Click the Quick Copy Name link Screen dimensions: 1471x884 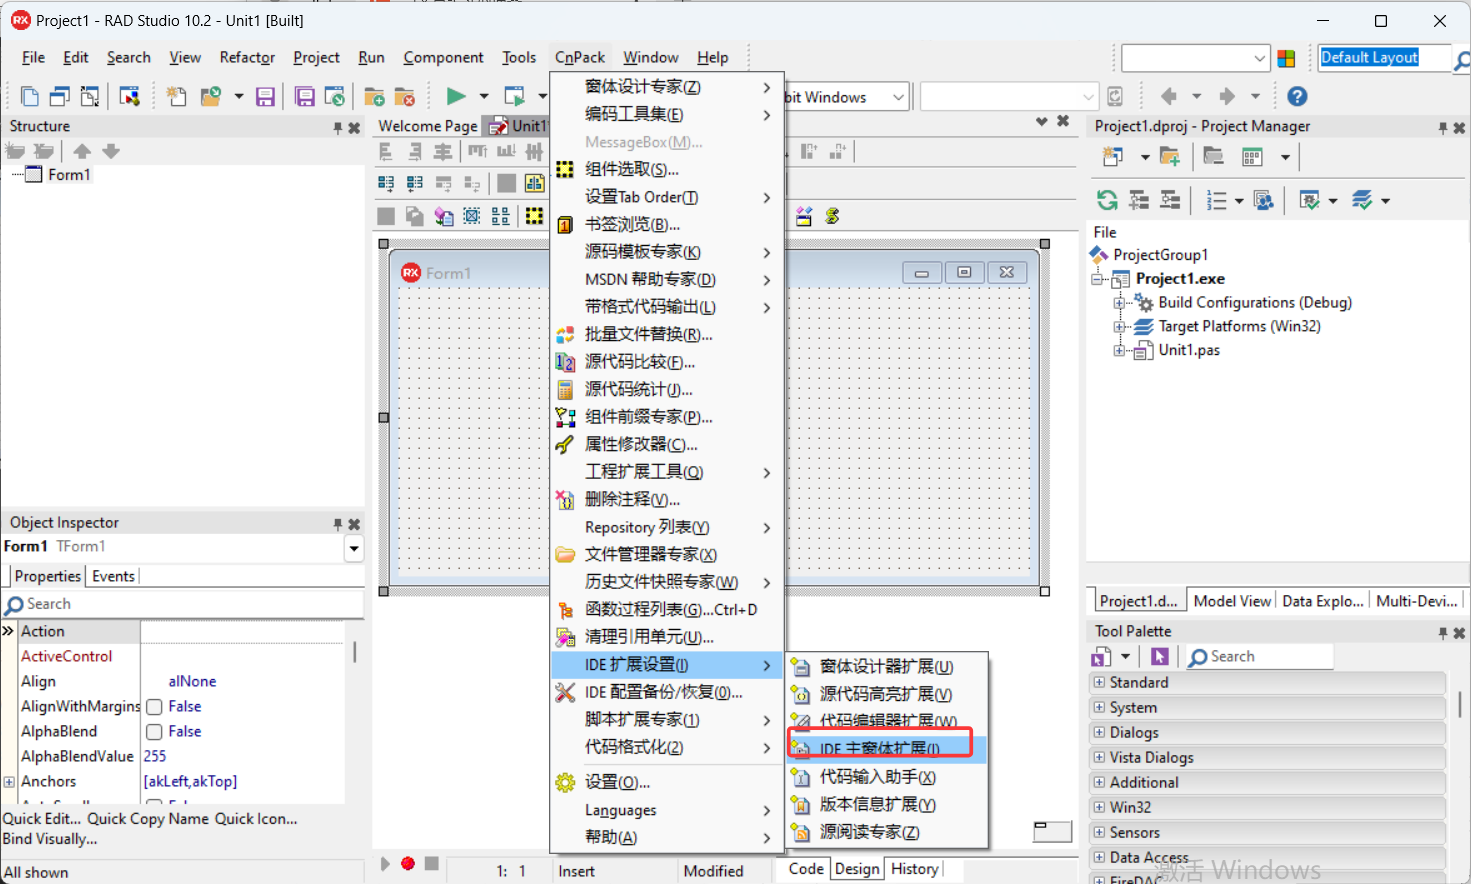point(148,819)
